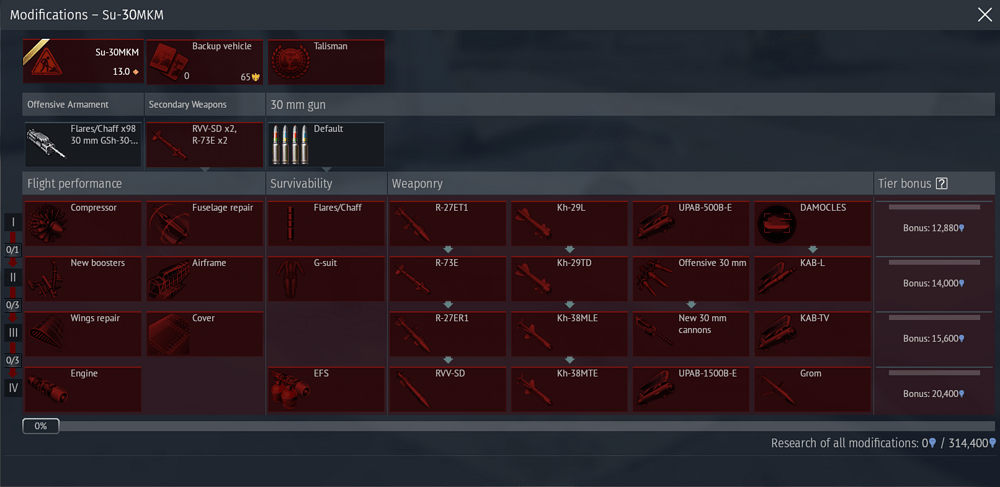Click the Talisman button
This screenshot has width=1000, height=487.
[325, 62]
